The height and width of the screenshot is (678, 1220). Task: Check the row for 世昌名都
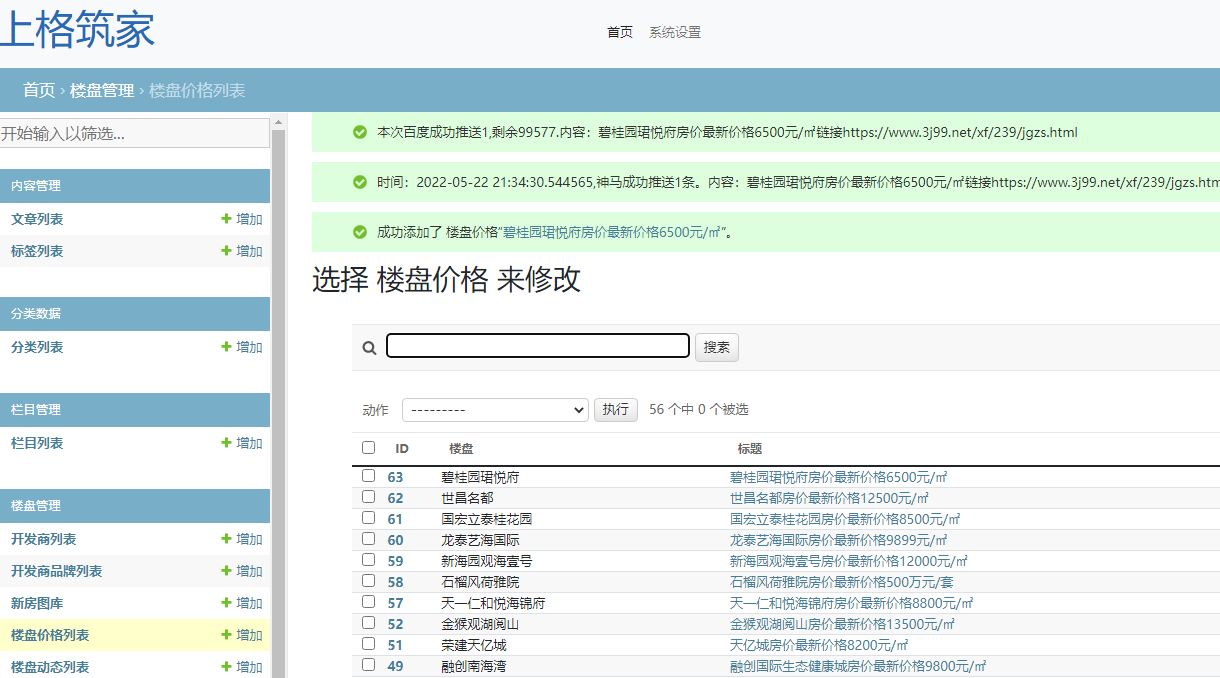point(369,497)
